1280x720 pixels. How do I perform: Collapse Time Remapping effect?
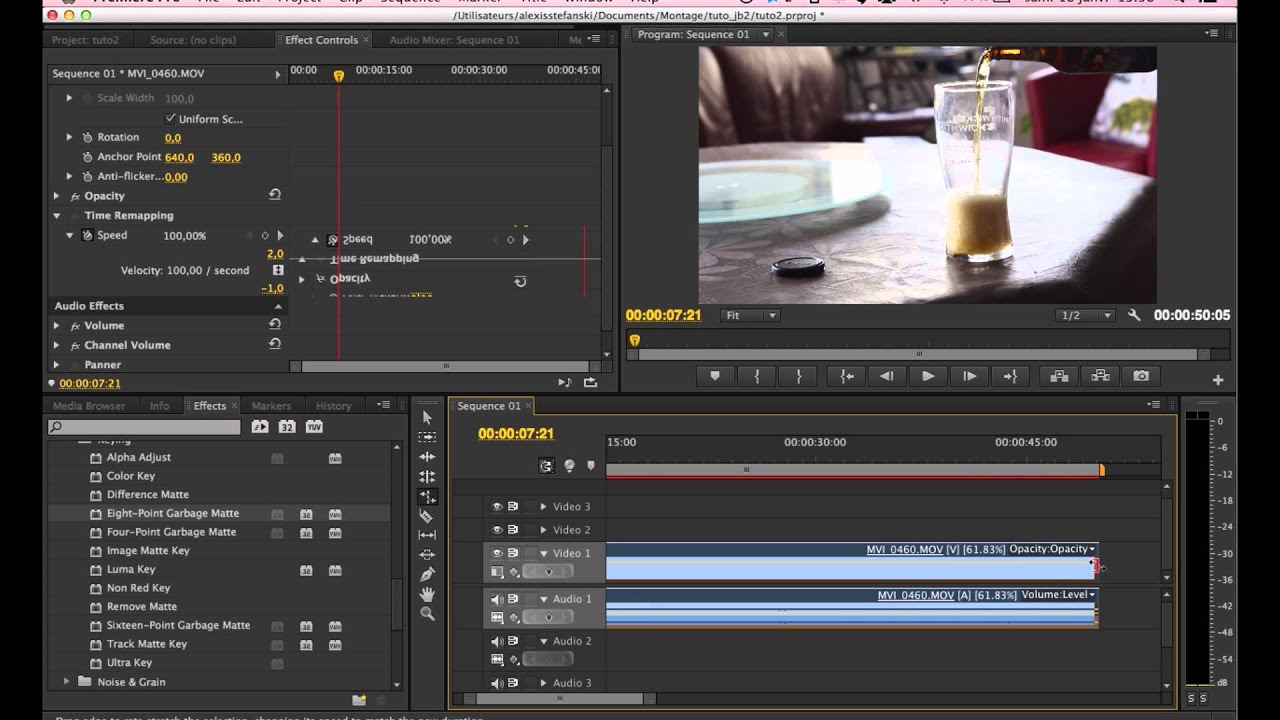coord(57,215)
